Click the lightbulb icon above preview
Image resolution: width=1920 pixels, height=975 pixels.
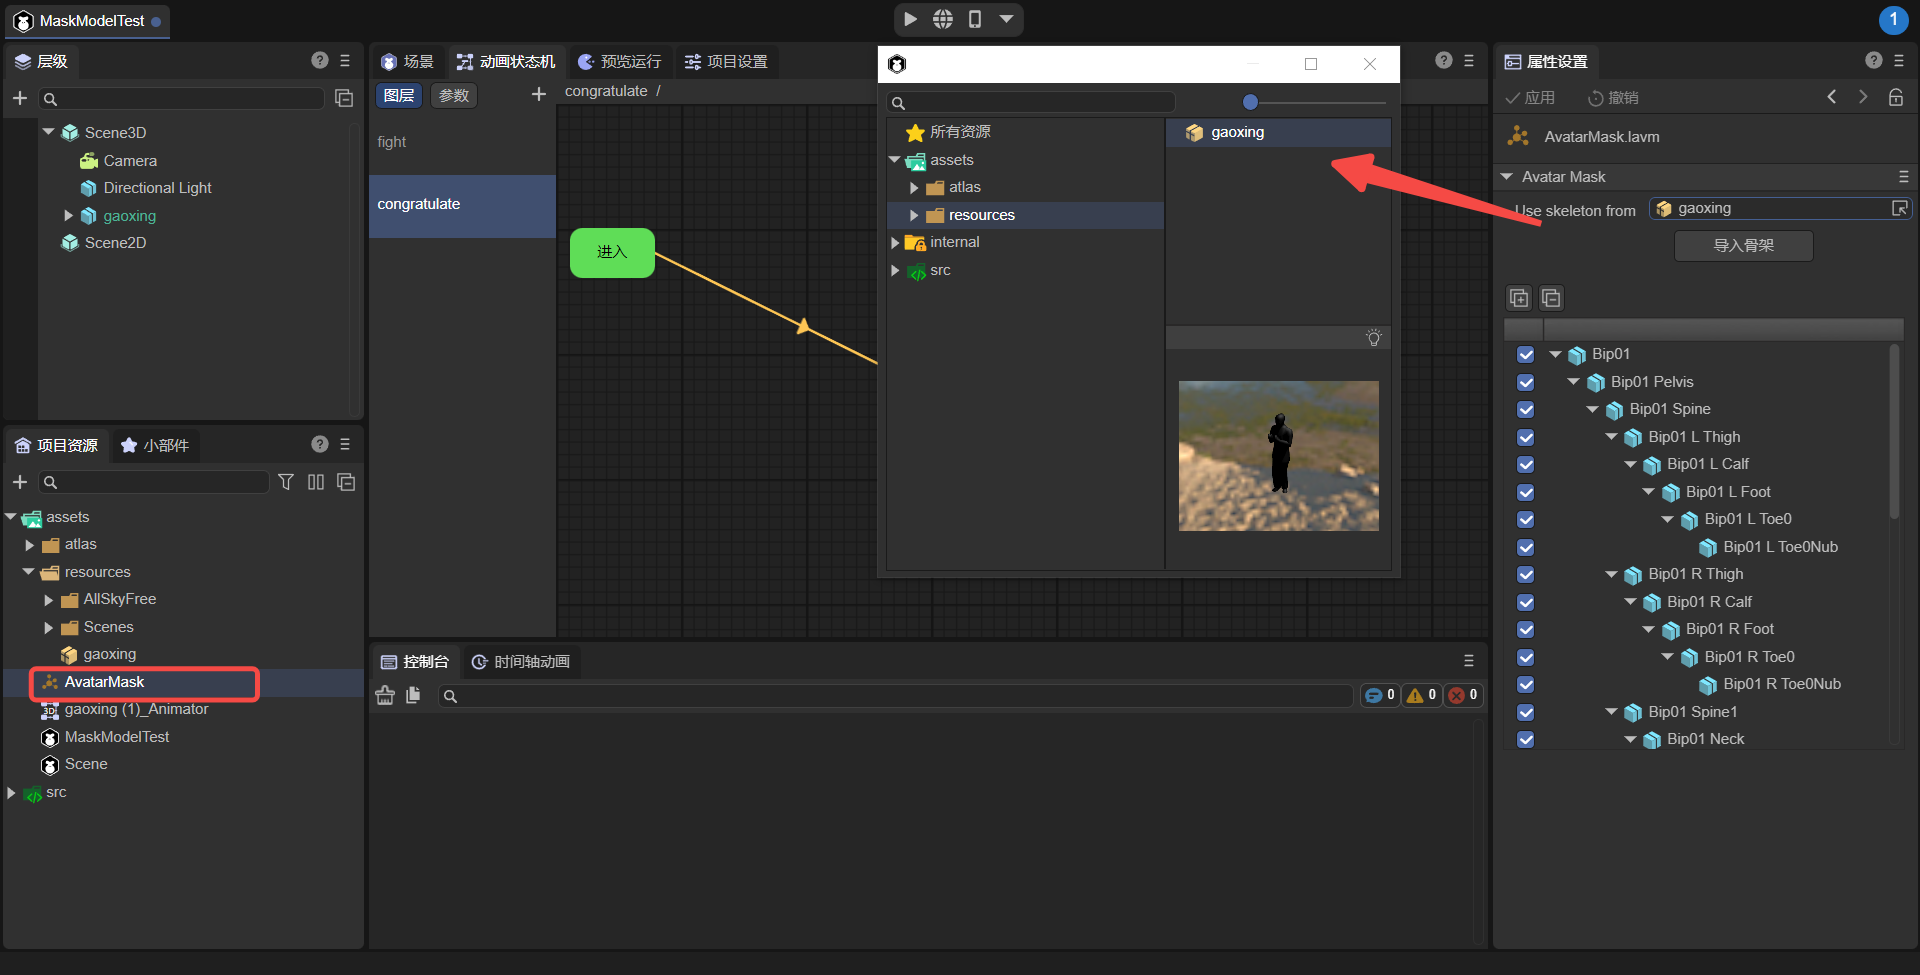click(1374, 338)
